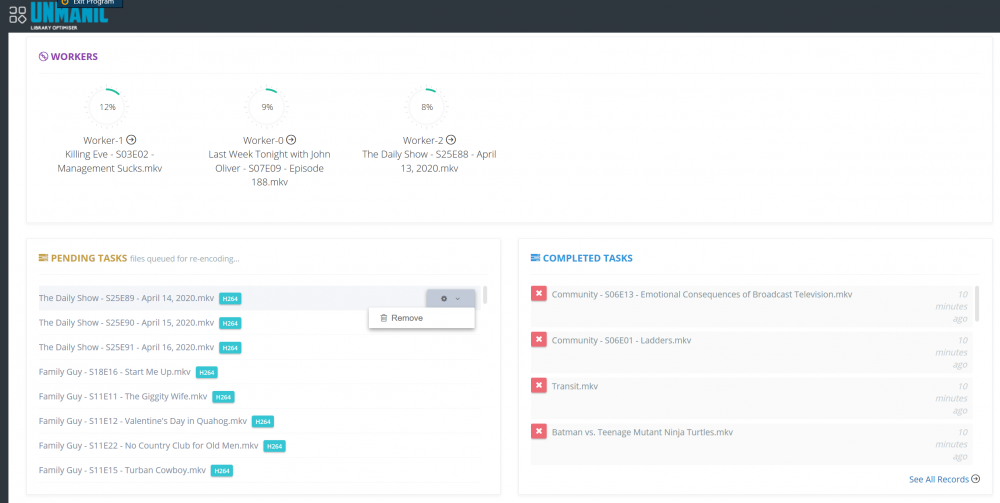The image size is (1000, 503).
Task: Click failed status icon for Batman vs. TMNT
Action: (539, 432)
